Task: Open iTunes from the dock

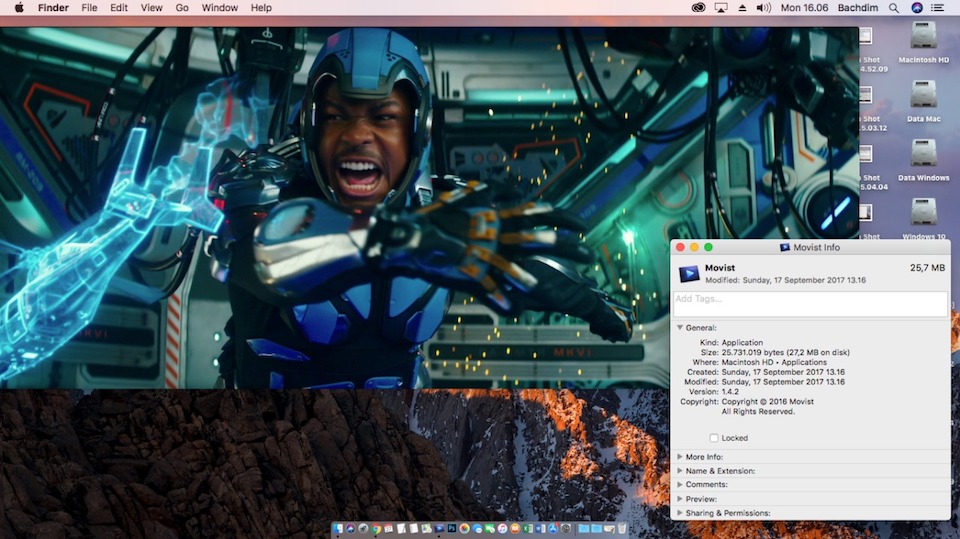Action: (x=502, y=528)
